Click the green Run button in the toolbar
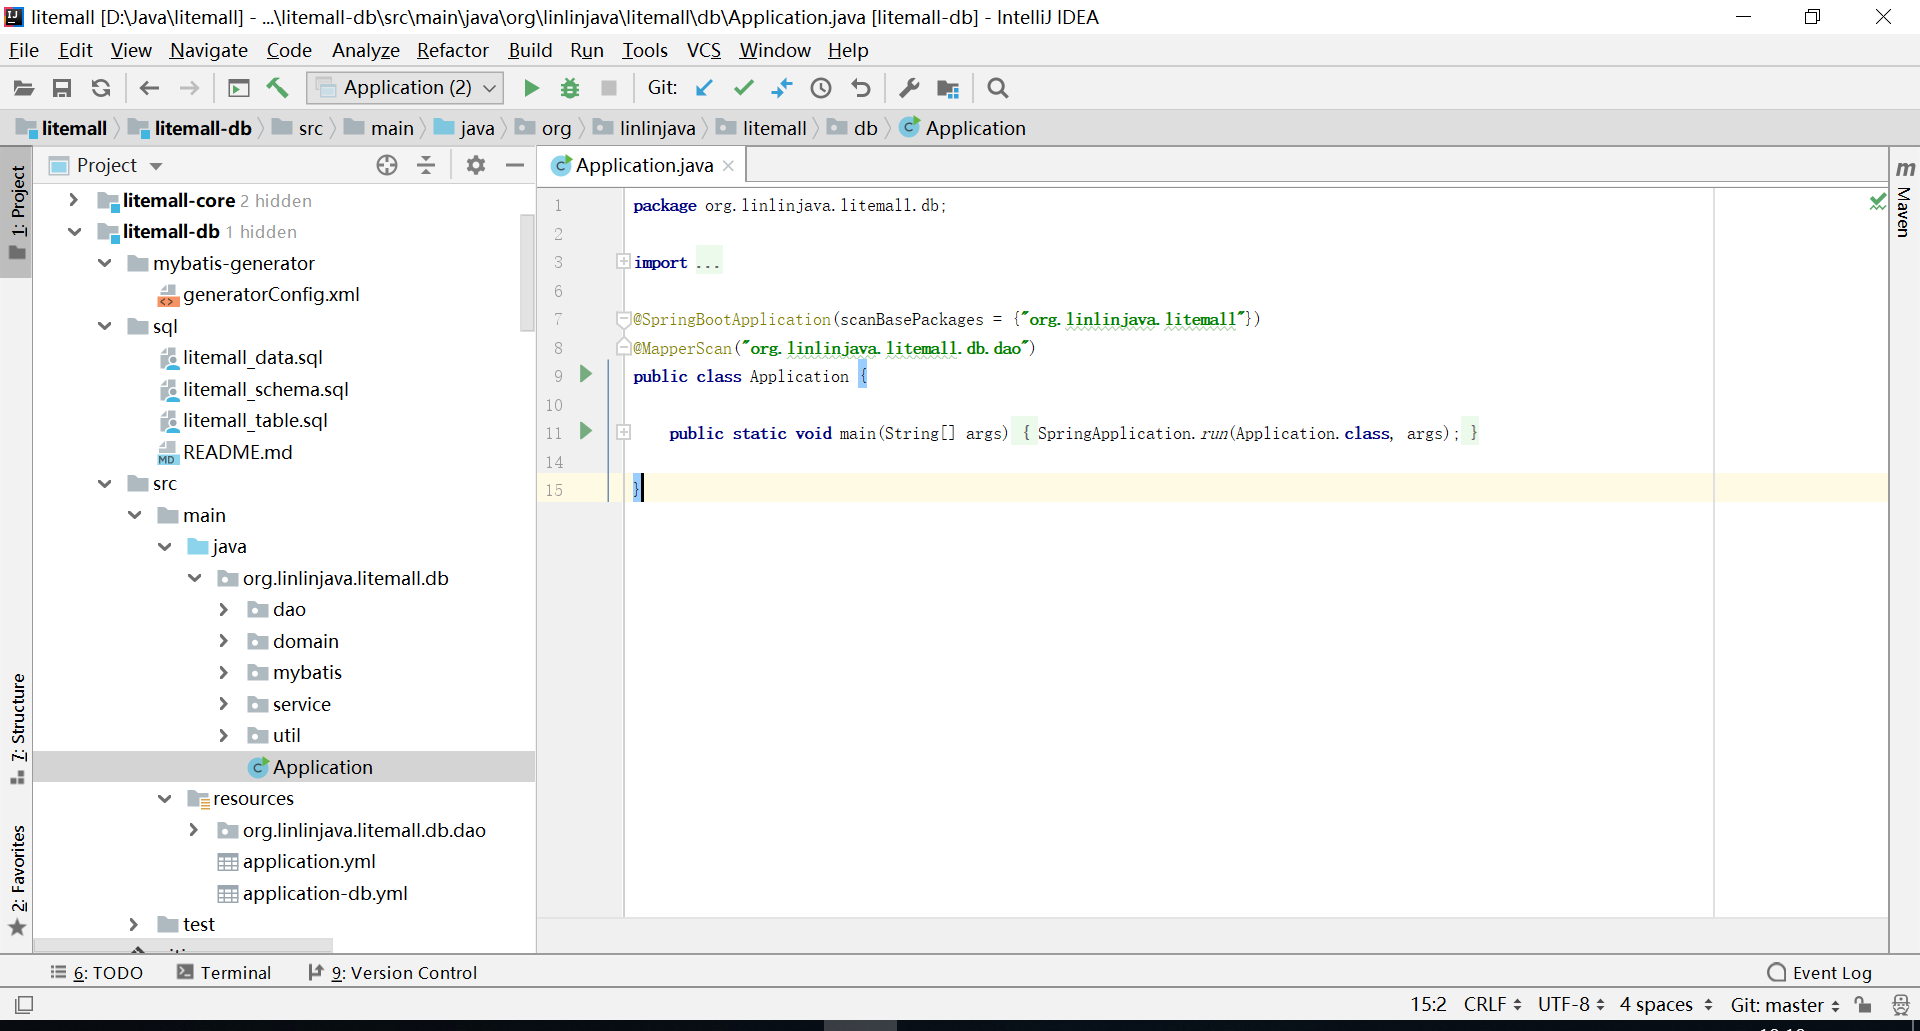This screenshot has width=1920, height=1031. tap(531, 88)
